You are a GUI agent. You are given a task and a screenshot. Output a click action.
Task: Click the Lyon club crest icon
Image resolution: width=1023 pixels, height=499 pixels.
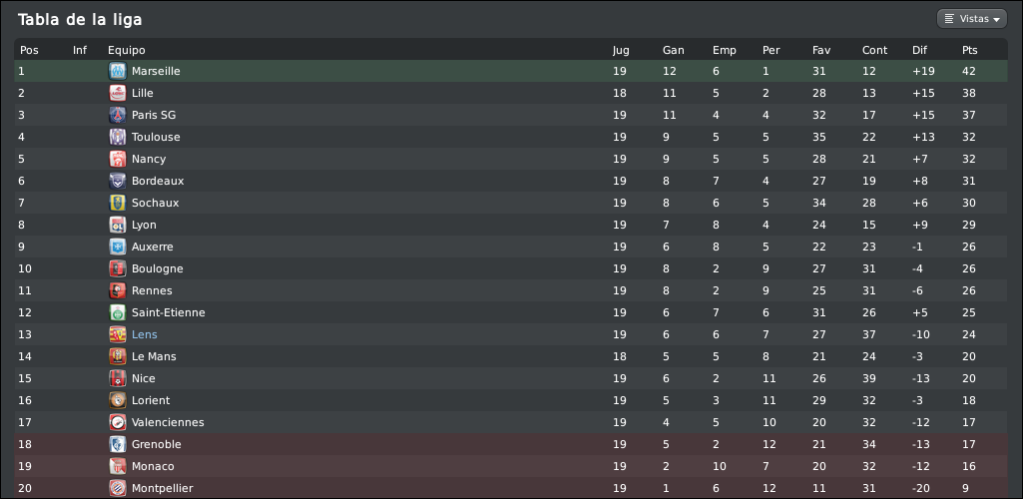point(117,225)
